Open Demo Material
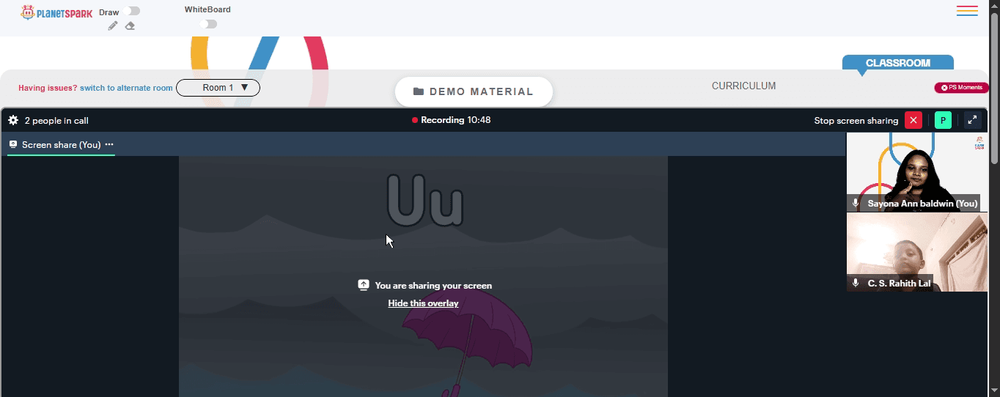Image resolution: width=1000 pixels, height=397 pixels. tap(473, 91)
